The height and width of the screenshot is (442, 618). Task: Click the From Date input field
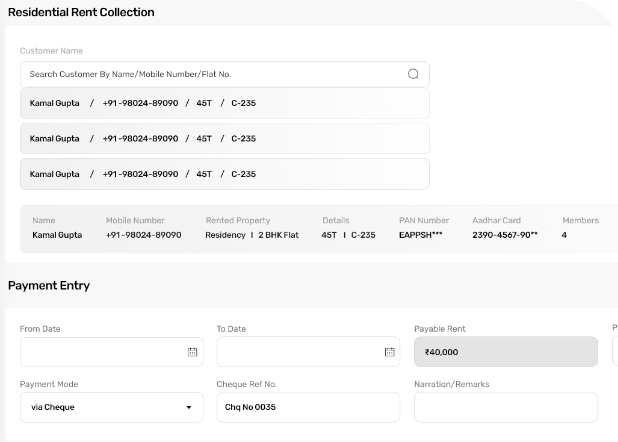tap(112, 352)
